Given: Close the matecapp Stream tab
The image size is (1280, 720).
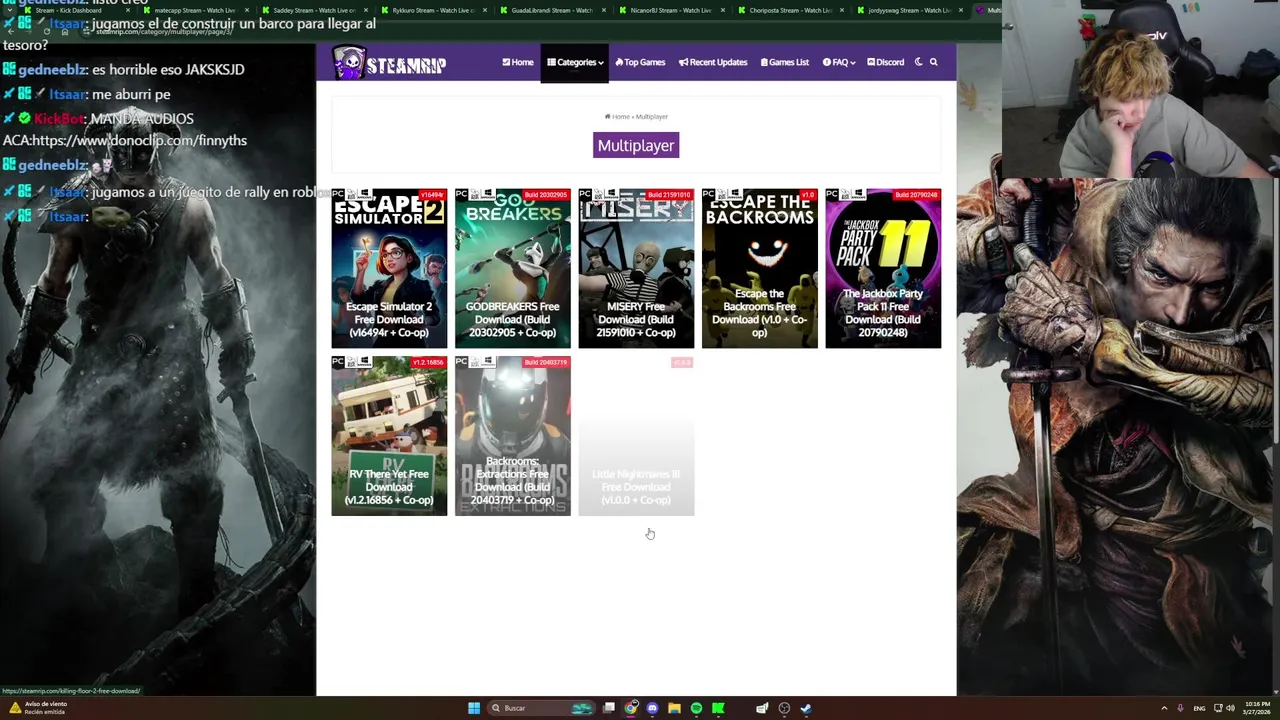Looking at the screenshot, I should pos(247,10).
